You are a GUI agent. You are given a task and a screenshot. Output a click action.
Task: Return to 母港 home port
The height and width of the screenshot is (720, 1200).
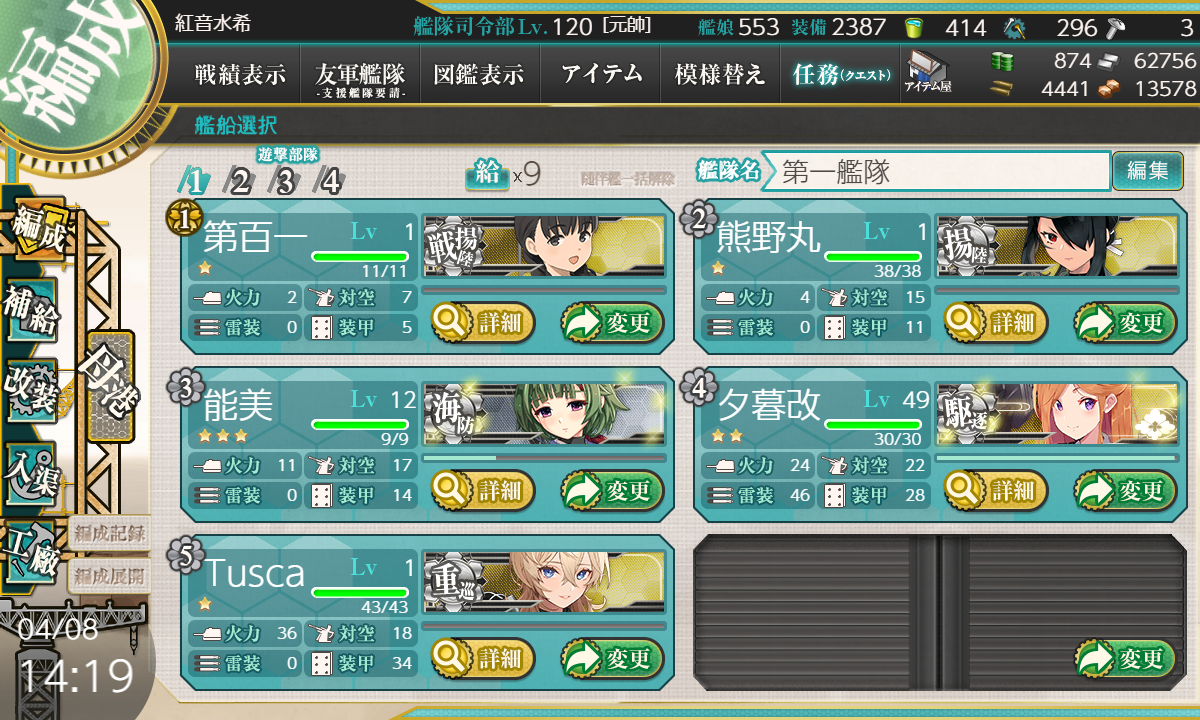pos(110,386)
